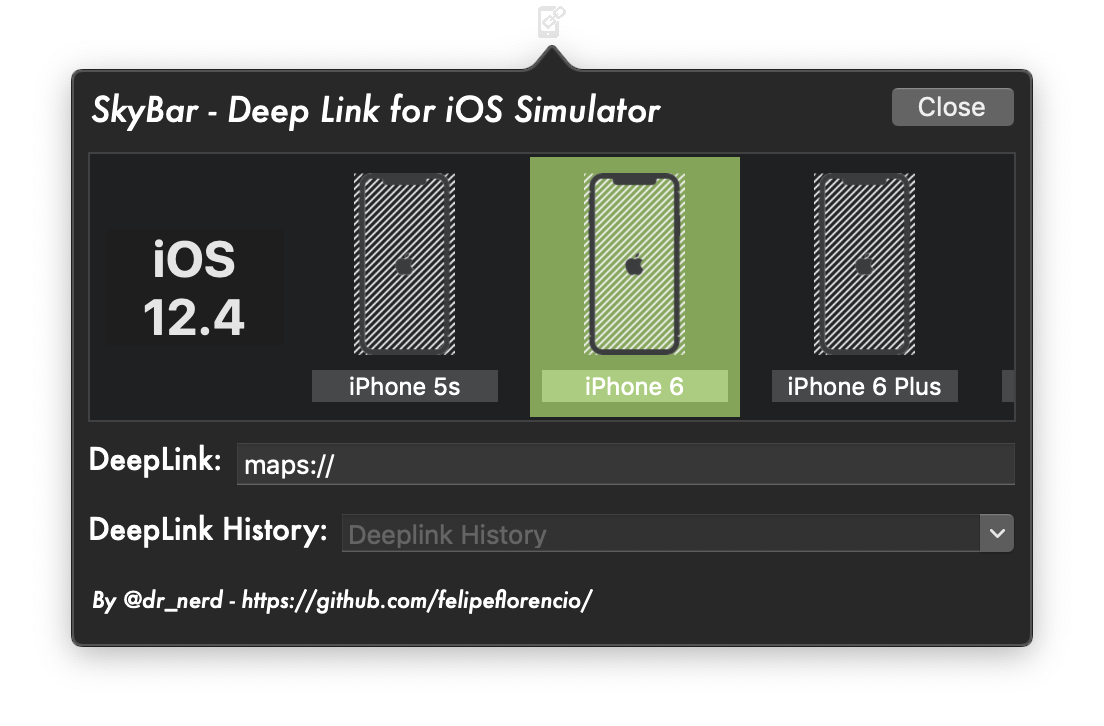Expand the Deeplink History dropdown arrow
Viewport: 1104px width, 726px height.
[997, 533]
